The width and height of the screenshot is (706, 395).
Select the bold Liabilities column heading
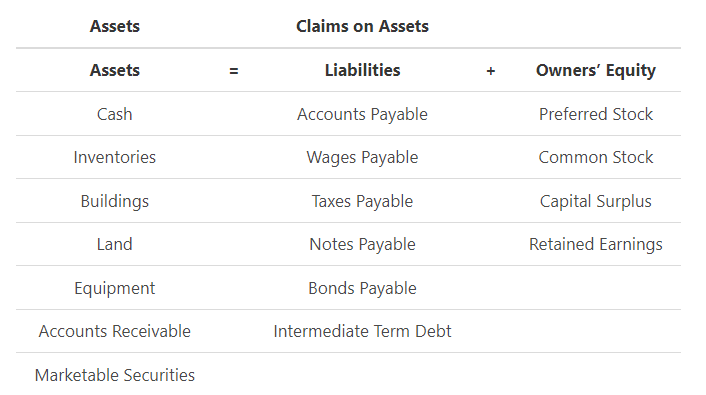[x=362, y=70]
